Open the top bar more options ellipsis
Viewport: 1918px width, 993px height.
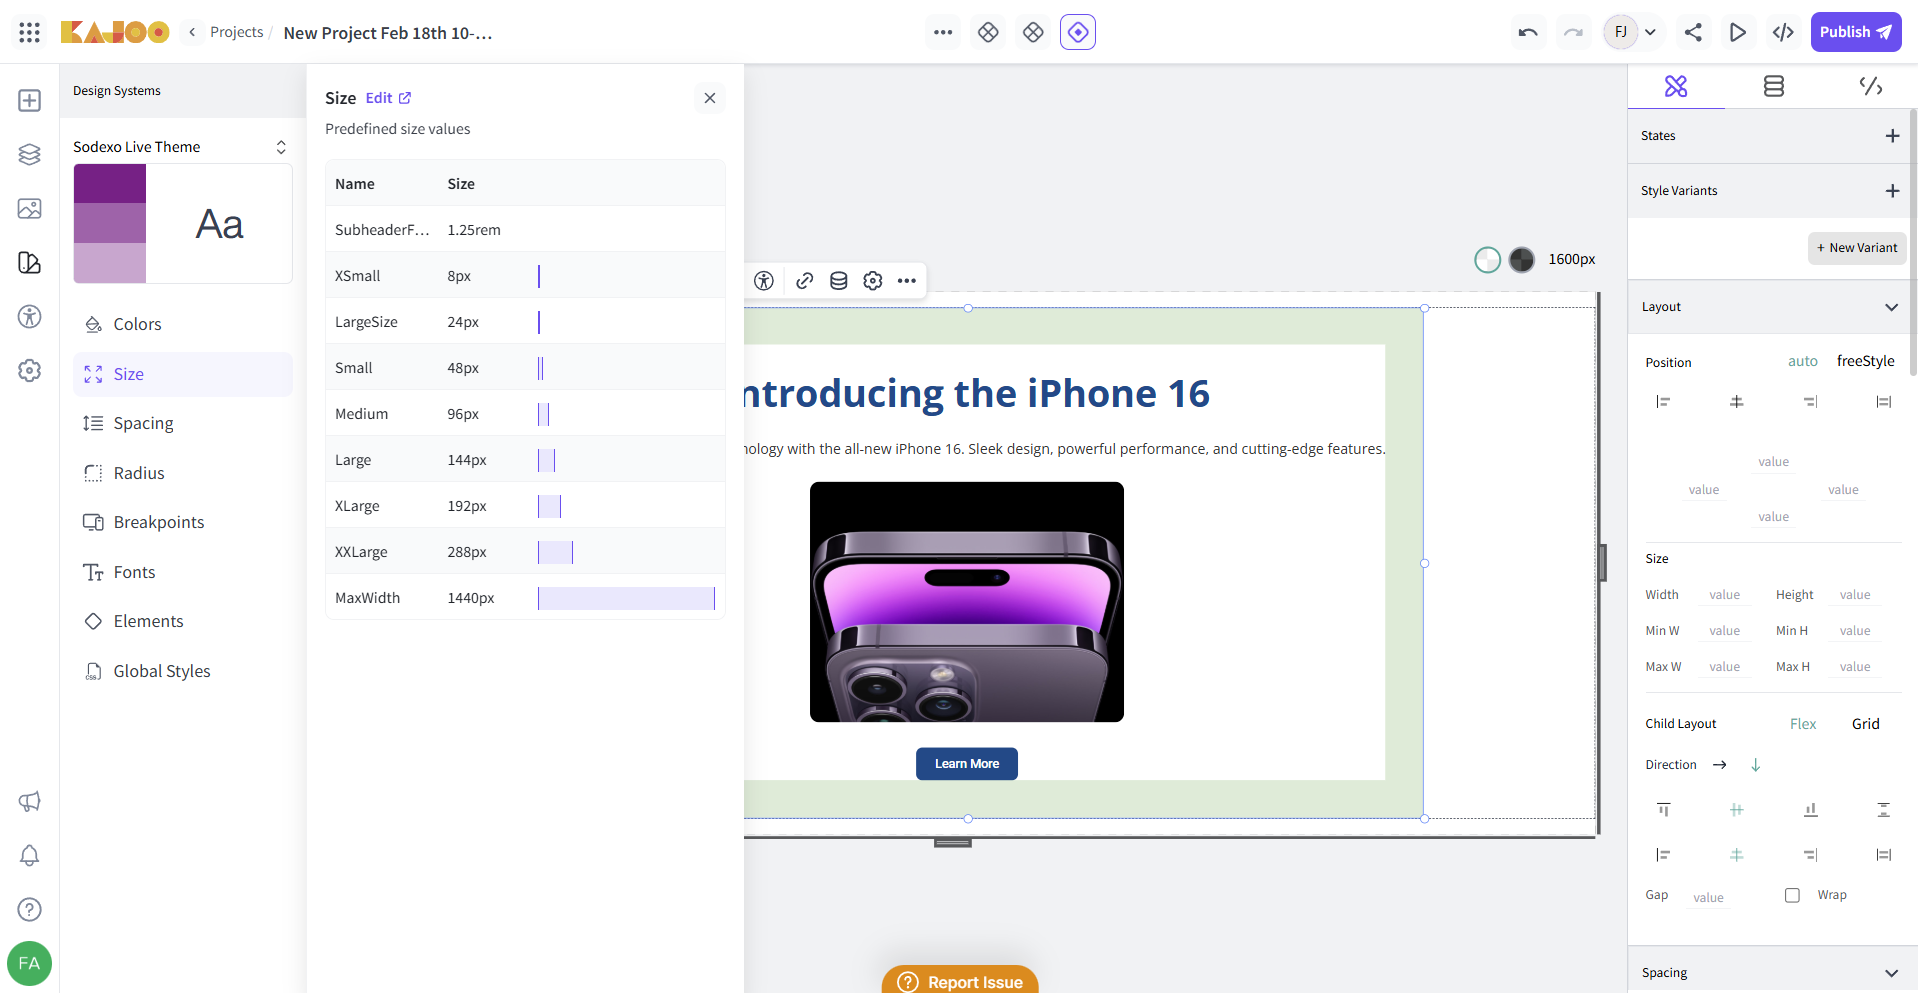[943, 32]
